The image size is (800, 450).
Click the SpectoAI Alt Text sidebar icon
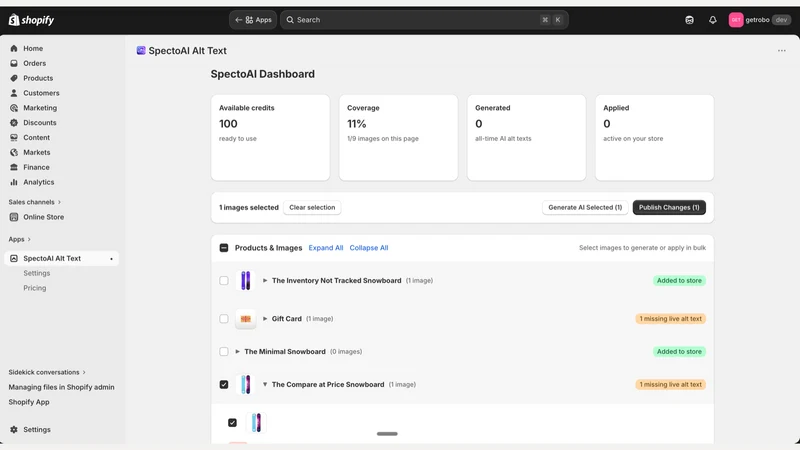(14, 258)
